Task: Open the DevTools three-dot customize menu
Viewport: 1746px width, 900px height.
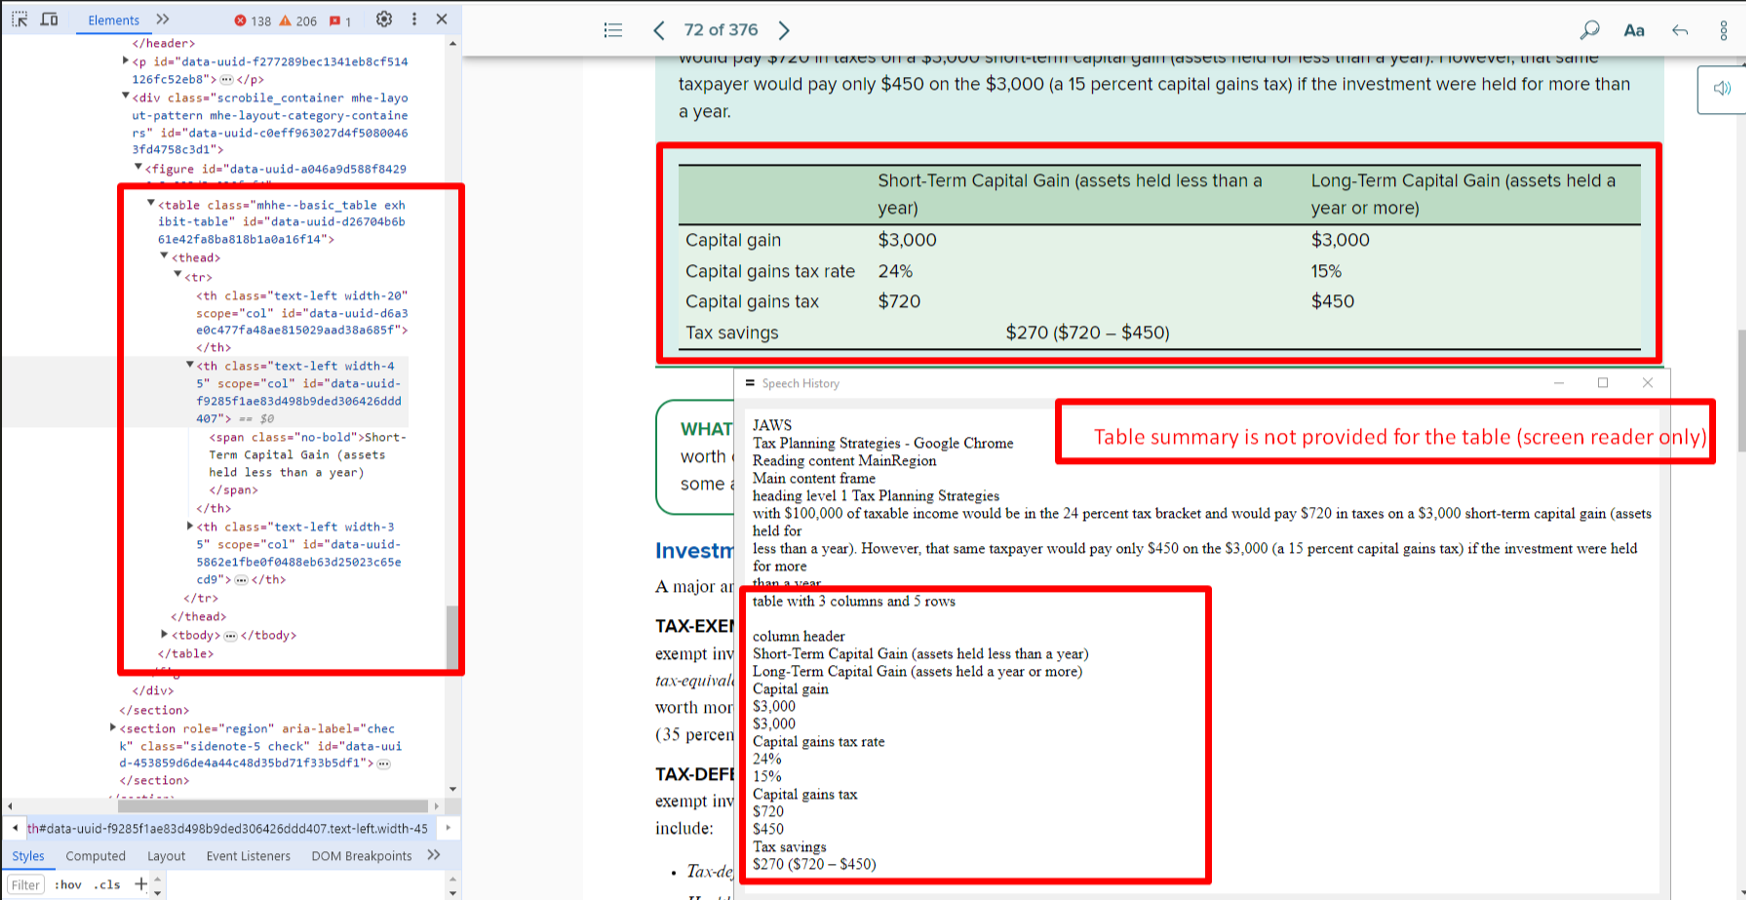Action: coord(414,19)
